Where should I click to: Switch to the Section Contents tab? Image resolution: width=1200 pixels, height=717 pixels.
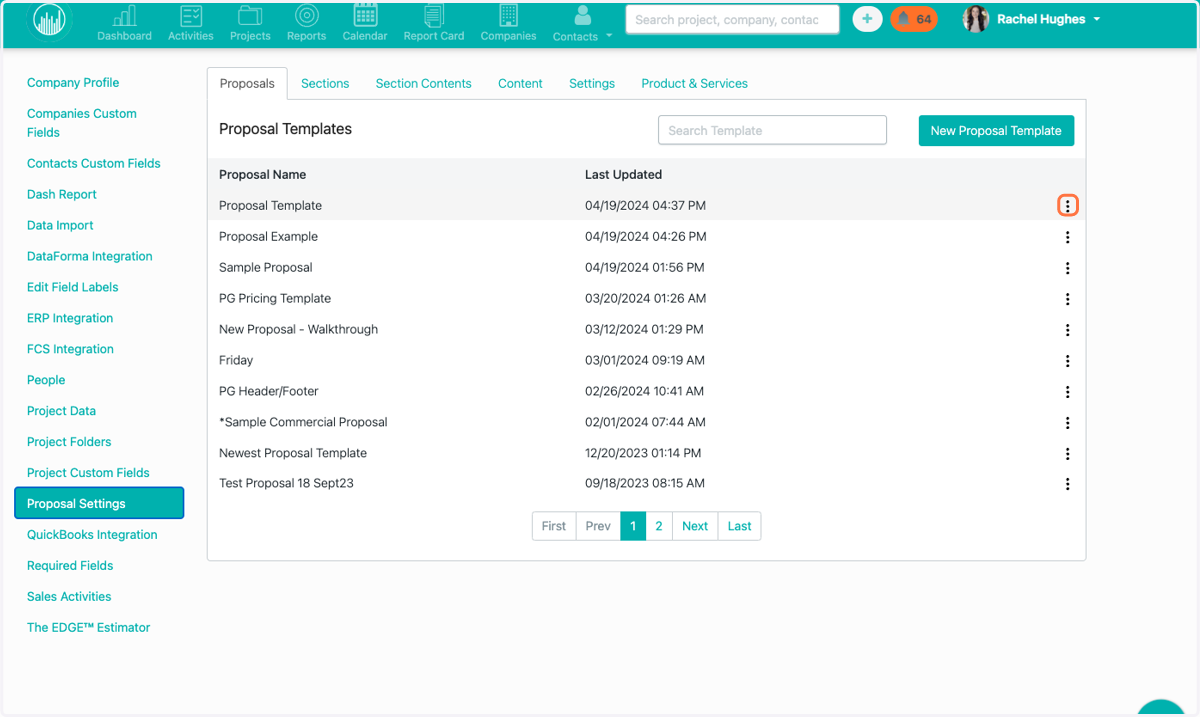[x=424, y=83]
